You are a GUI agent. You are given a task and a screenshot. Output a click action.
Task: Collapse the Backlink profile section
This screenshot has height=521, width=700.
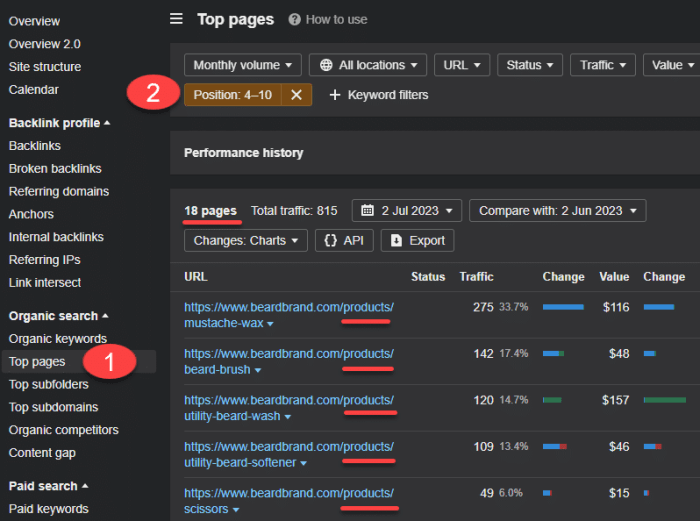click(x=60, y=123)
